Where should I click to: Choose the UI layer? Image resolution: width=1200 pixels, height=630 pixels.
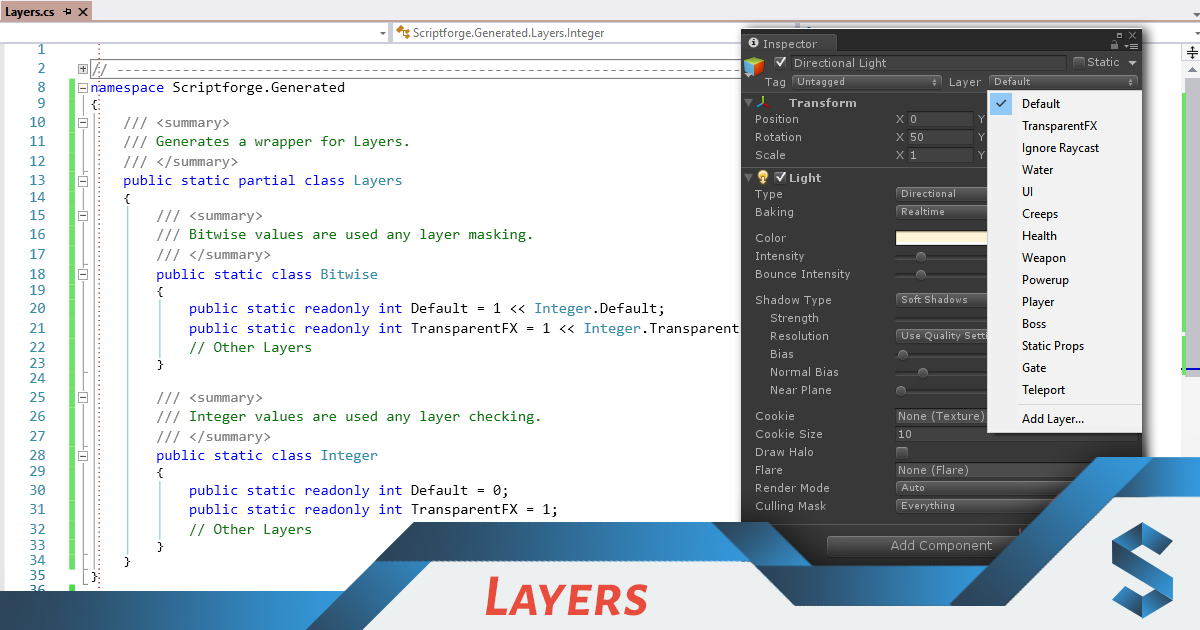[1064, 192]
